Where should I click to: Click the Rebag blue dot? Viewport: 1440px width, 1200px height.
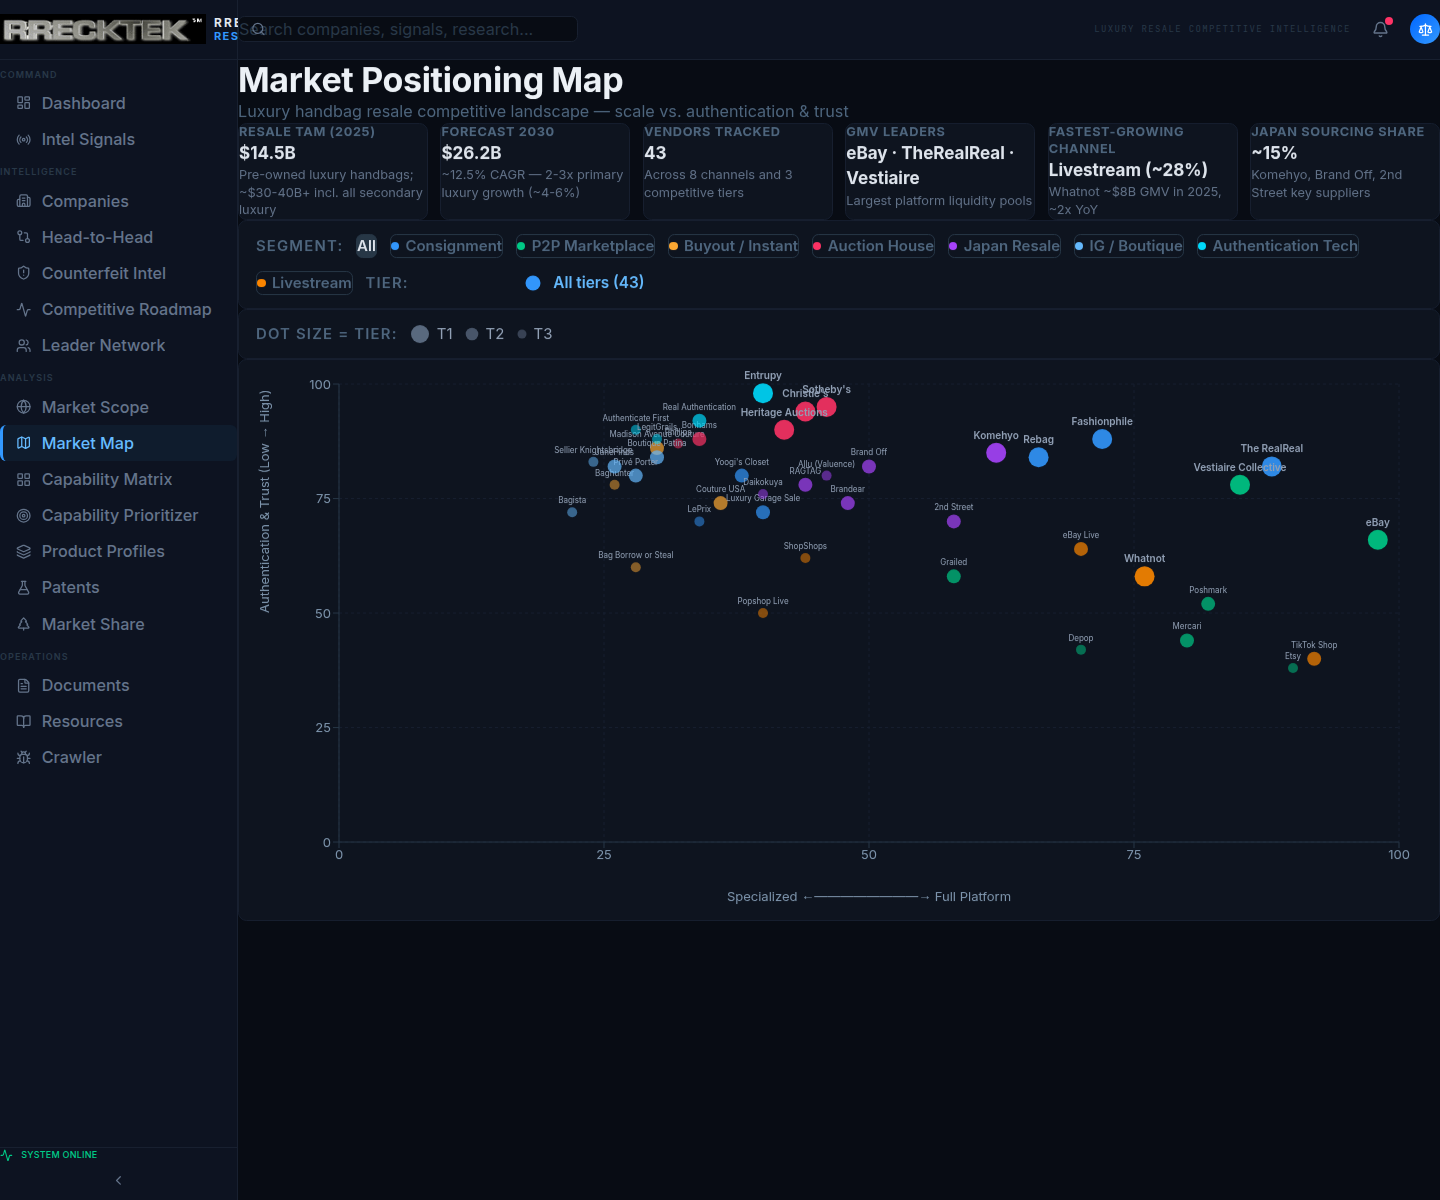(x=1039, y=457)
